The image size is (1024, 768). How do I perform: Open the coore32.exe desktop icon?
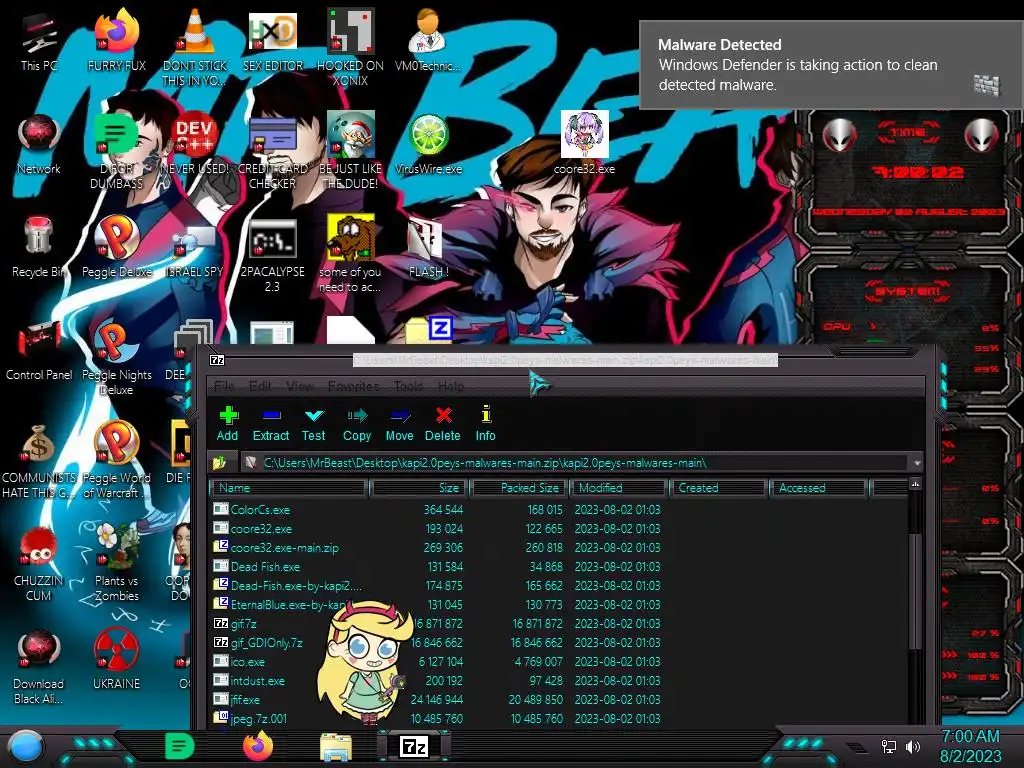click(584, 143)
